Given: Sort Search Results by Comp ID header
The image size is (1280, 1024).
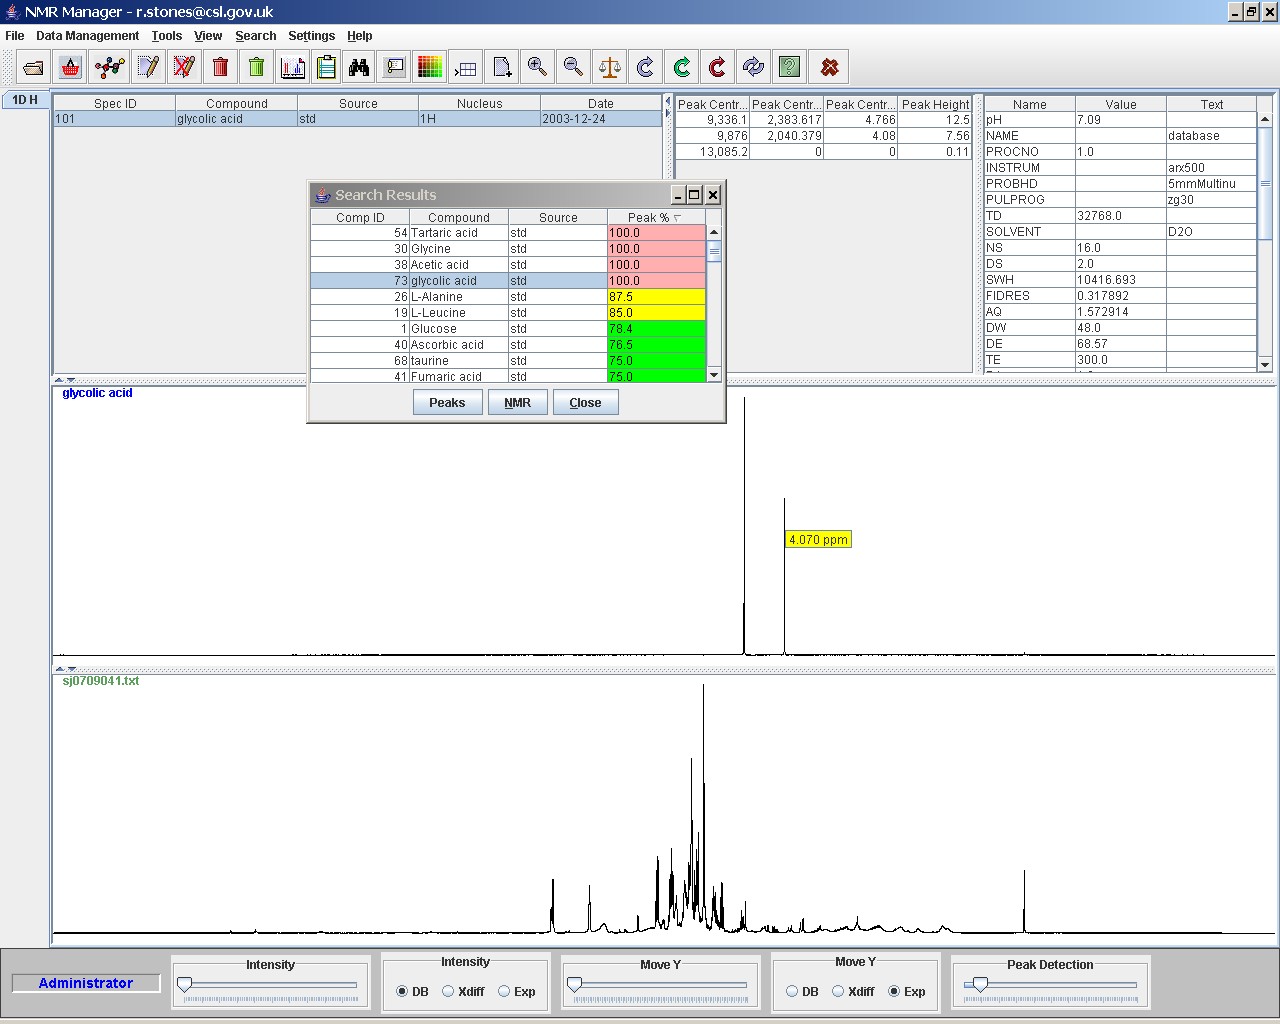Looking at the screenshot, I should [x=360, y=217].
